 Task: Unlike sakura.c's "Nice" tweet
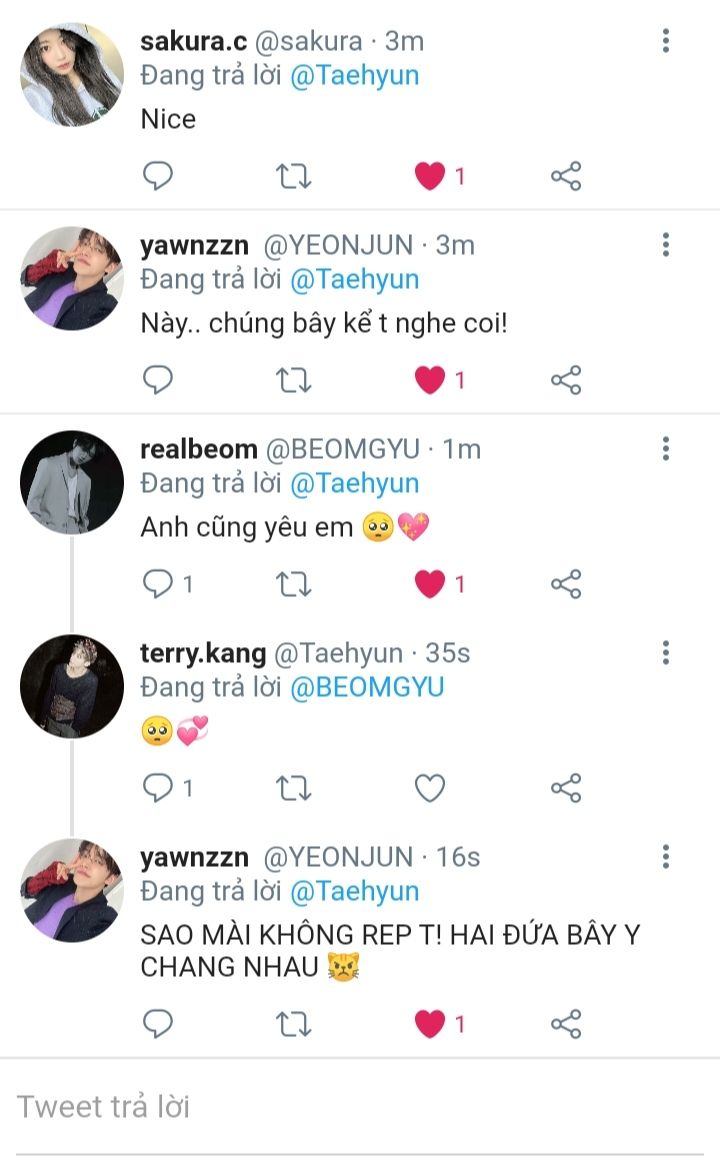point(430,177)
